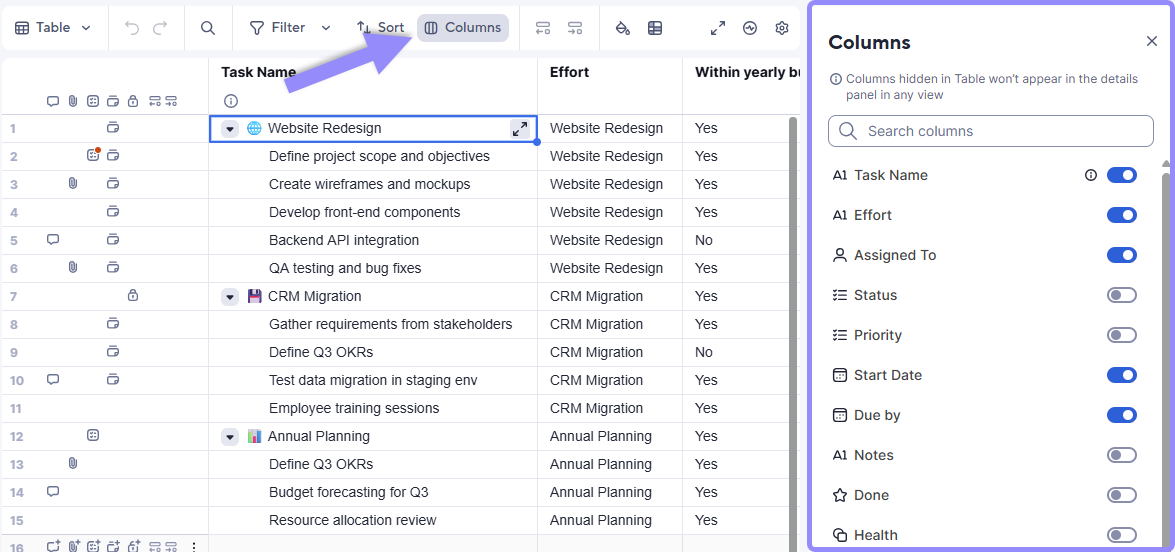This screenshot has height=552, width=1175.
Task: Click the info icon under Task Name header
Action: [x=231, y=100]
